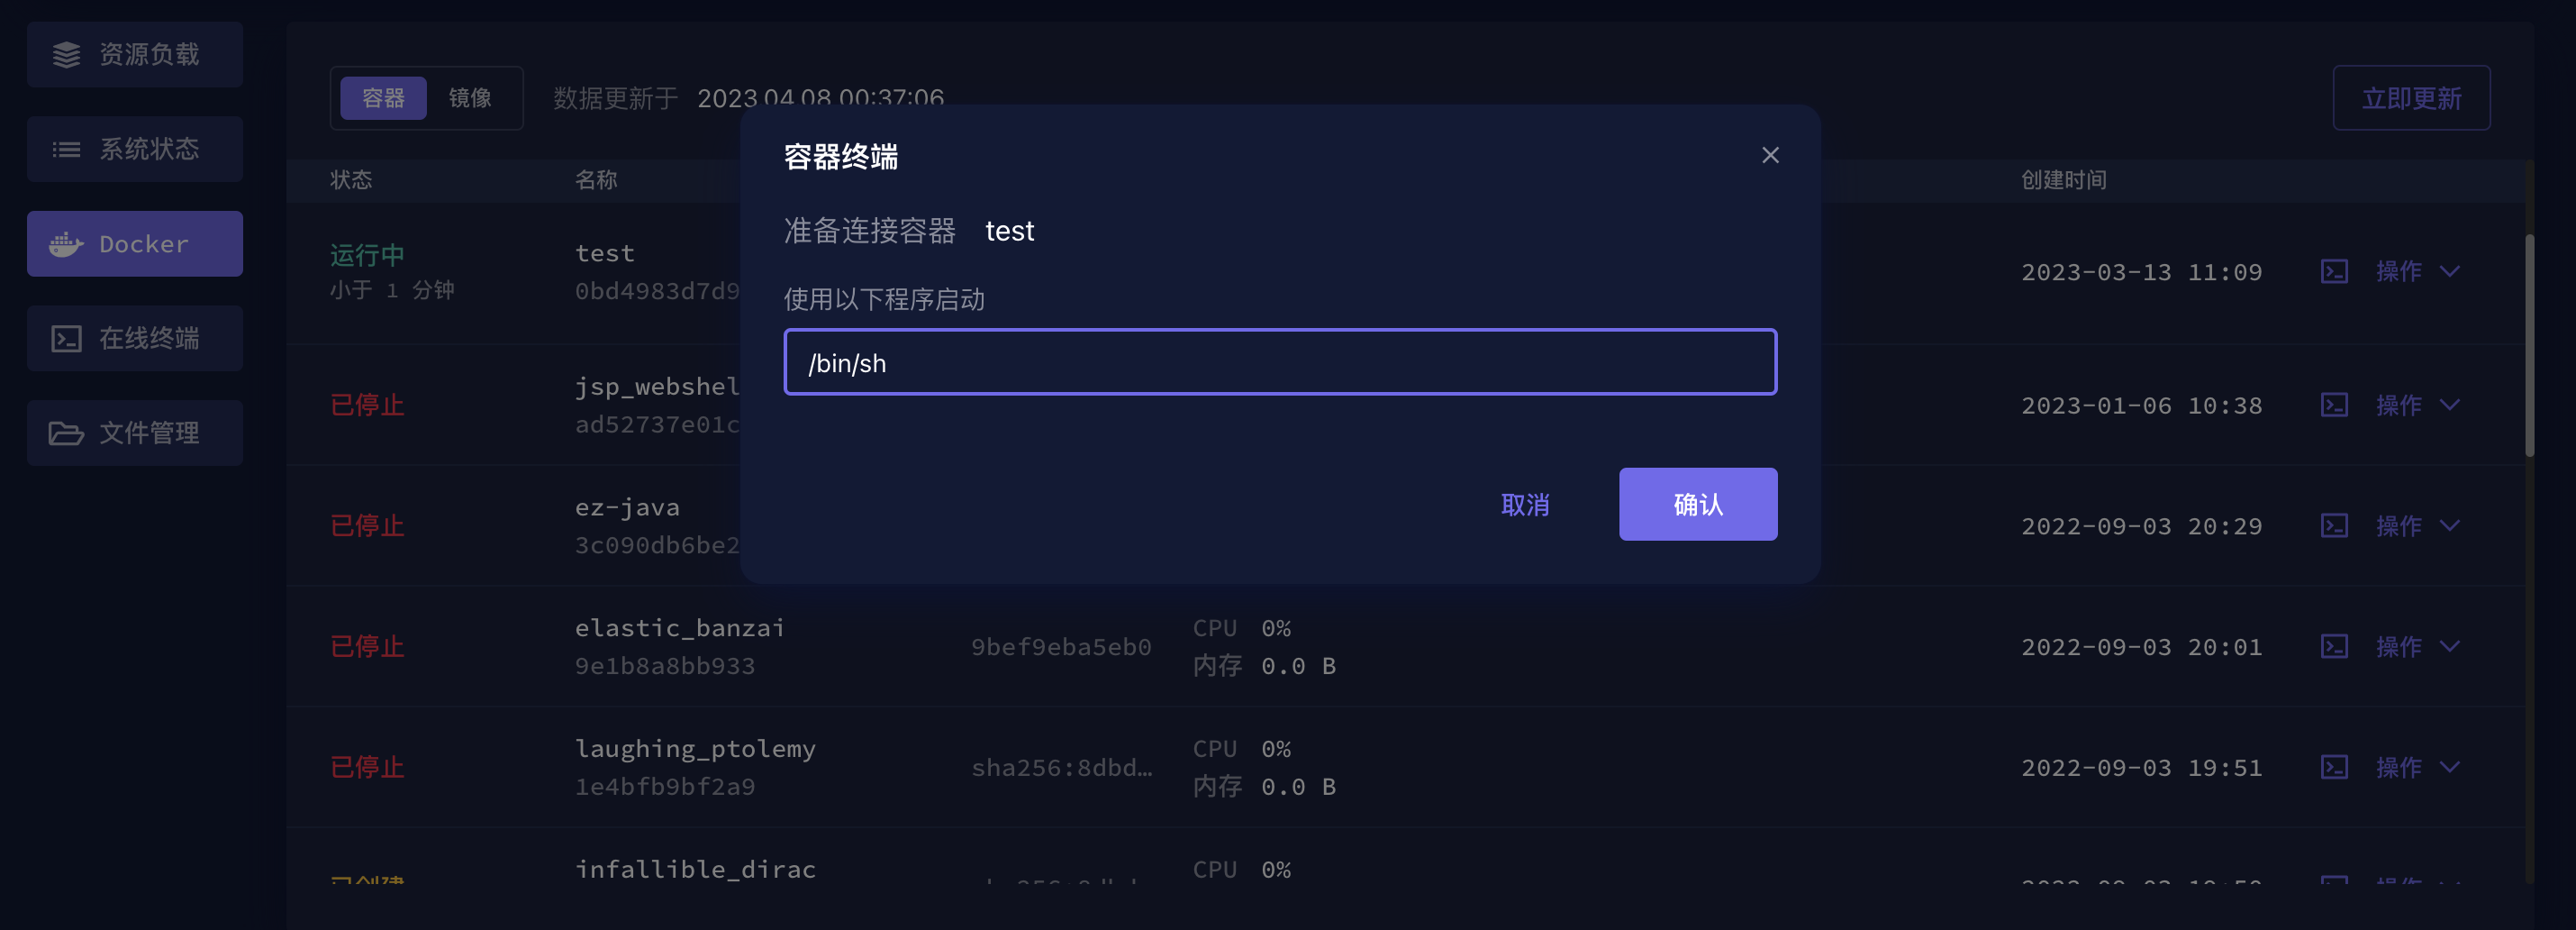2576x930 pixels.
Task: Expand 操作 dropdown for test container
Action: pyautogui.click(x=2417, y=271)
